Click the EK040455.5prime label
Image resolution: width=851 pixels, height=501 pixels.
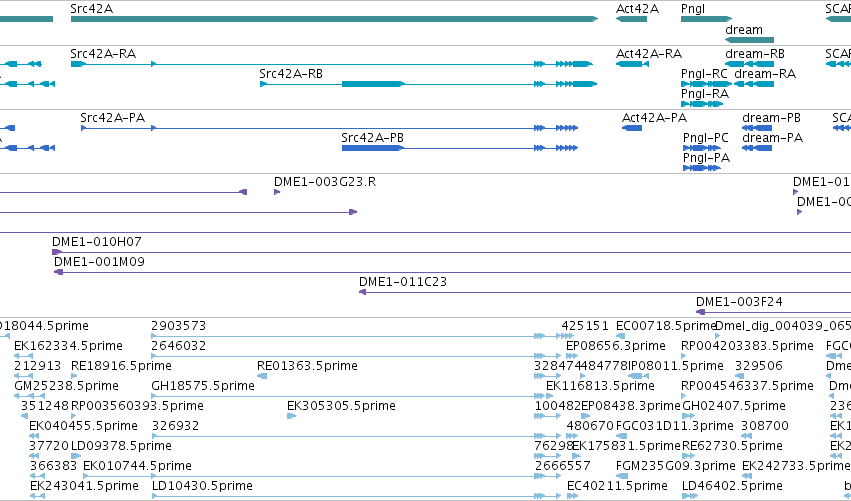click(83, 426)
